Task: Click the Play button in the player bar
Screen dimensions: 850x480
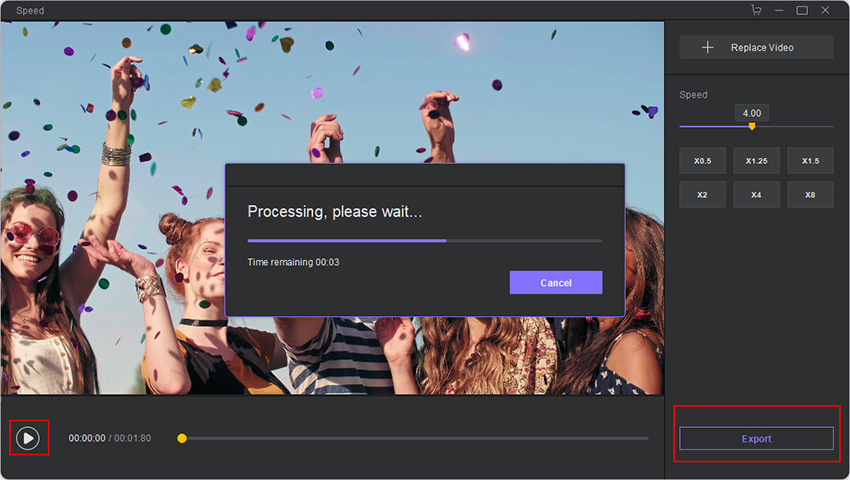Action: pyautogui.click(x=28, y=438)
